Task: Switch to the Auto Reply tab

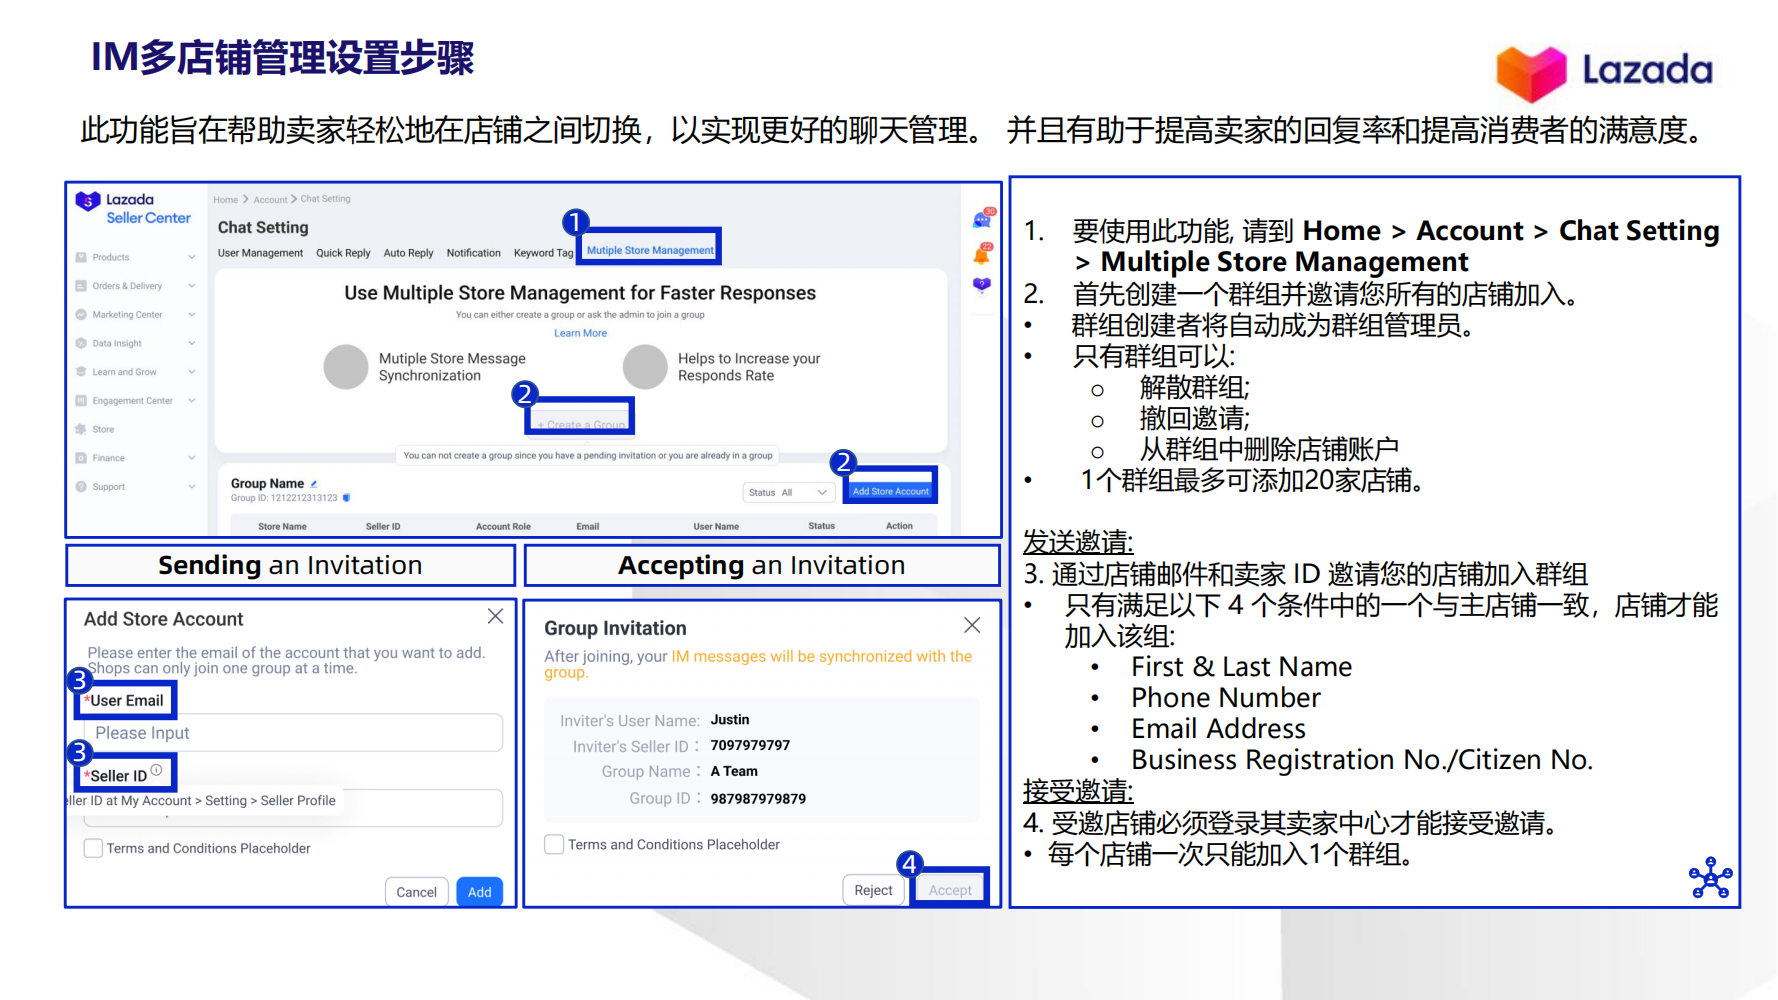Action: pyautogui.click(x=408, y=253)
